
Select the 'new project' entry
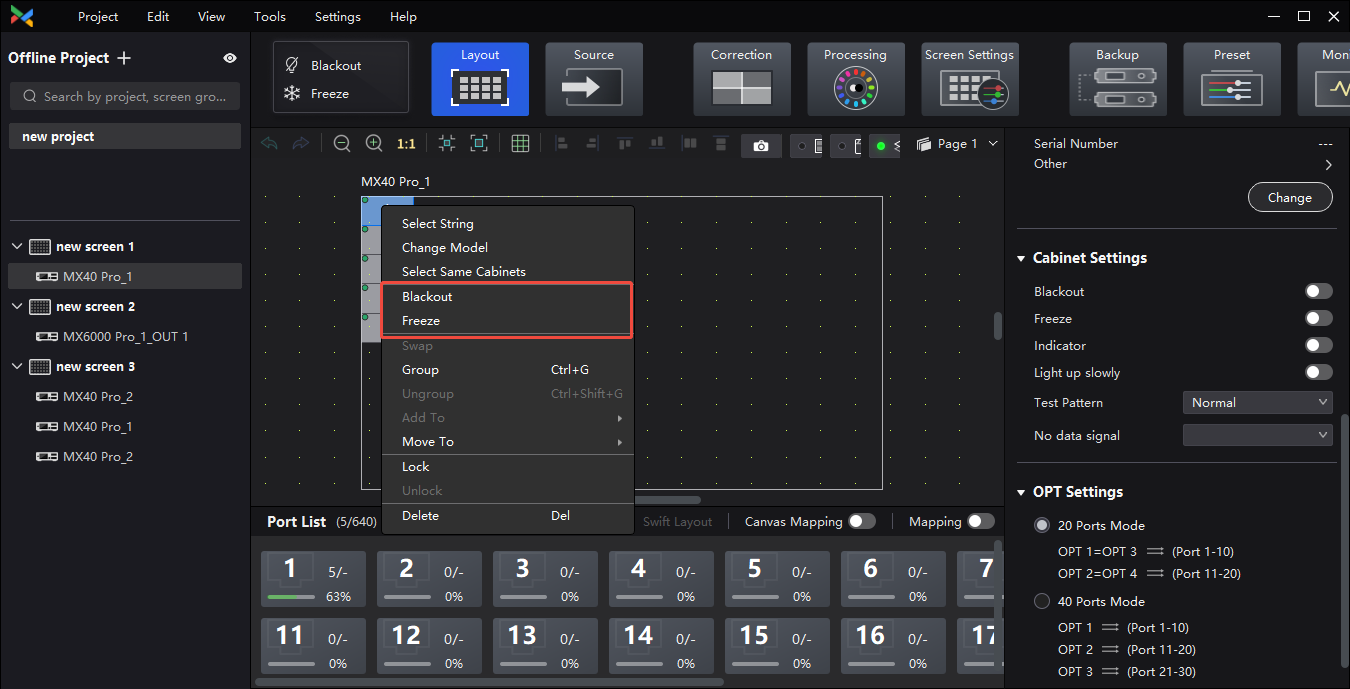(x=125, y=136)
